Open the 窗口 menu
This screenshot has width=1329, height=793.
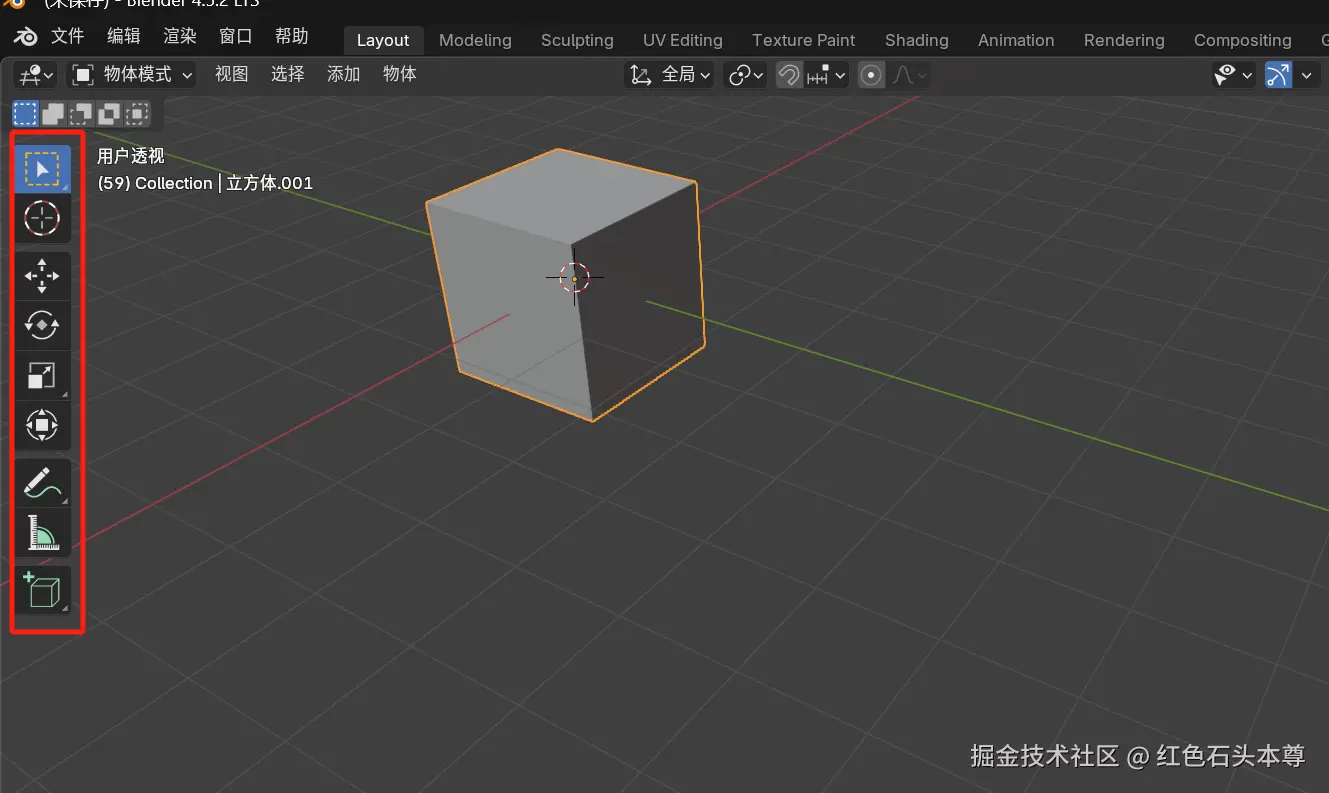(x=236, y=37)
